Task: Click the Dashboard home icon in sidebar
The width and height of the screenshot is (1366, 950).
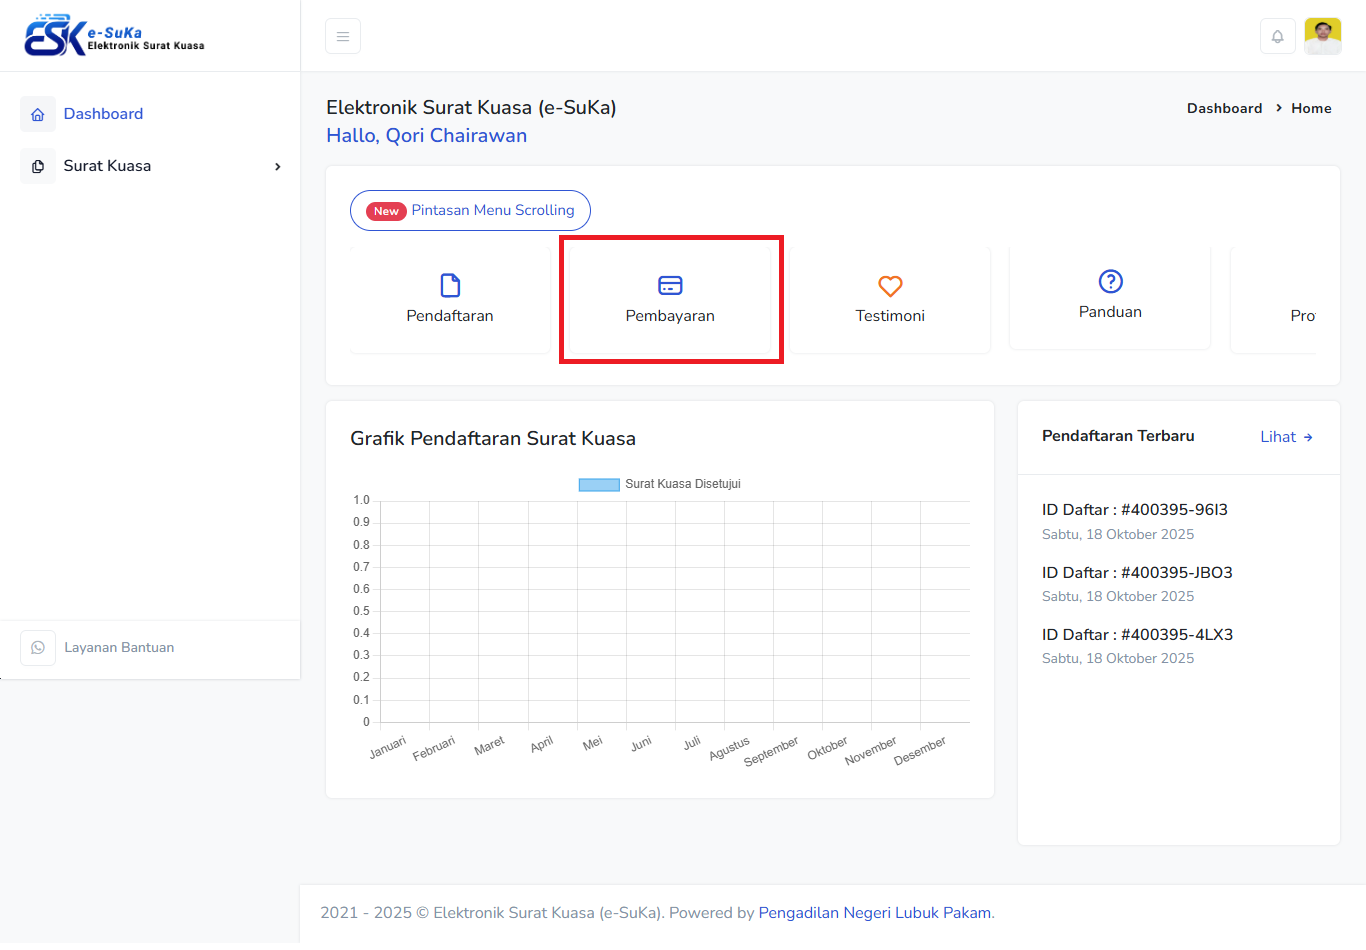Action: 38,114
